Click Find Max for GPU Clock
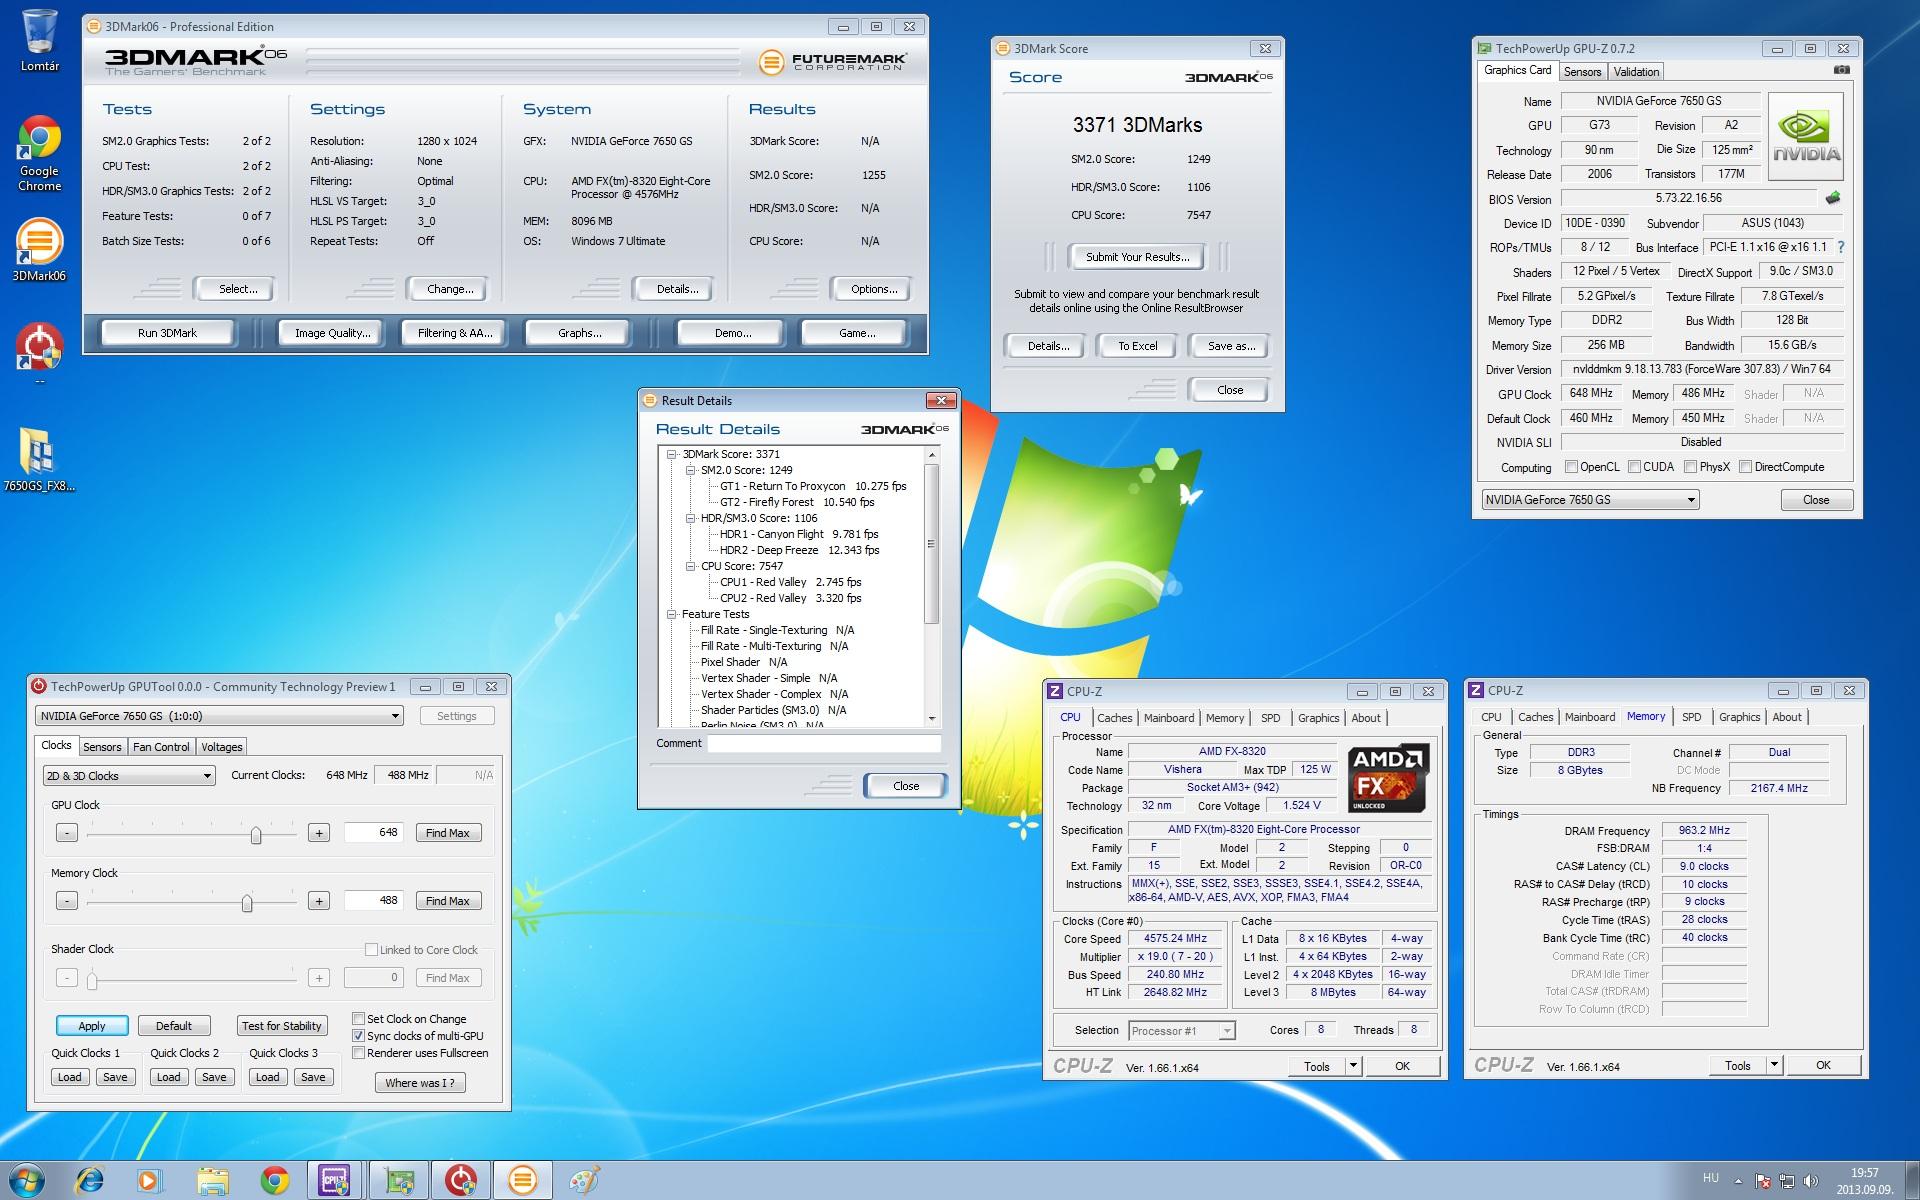 (x=447, y=833)
